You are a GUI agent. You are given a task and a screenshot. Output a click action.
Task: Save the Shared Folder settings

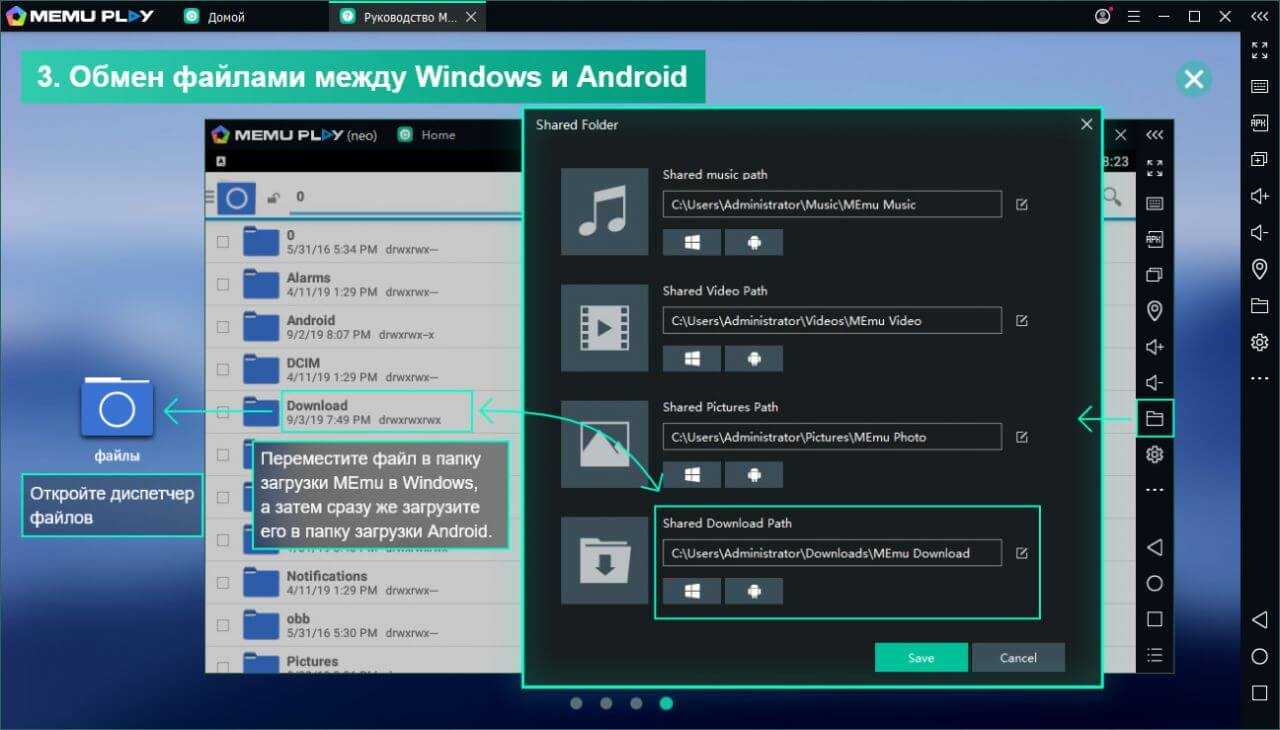tap(921, 657)
